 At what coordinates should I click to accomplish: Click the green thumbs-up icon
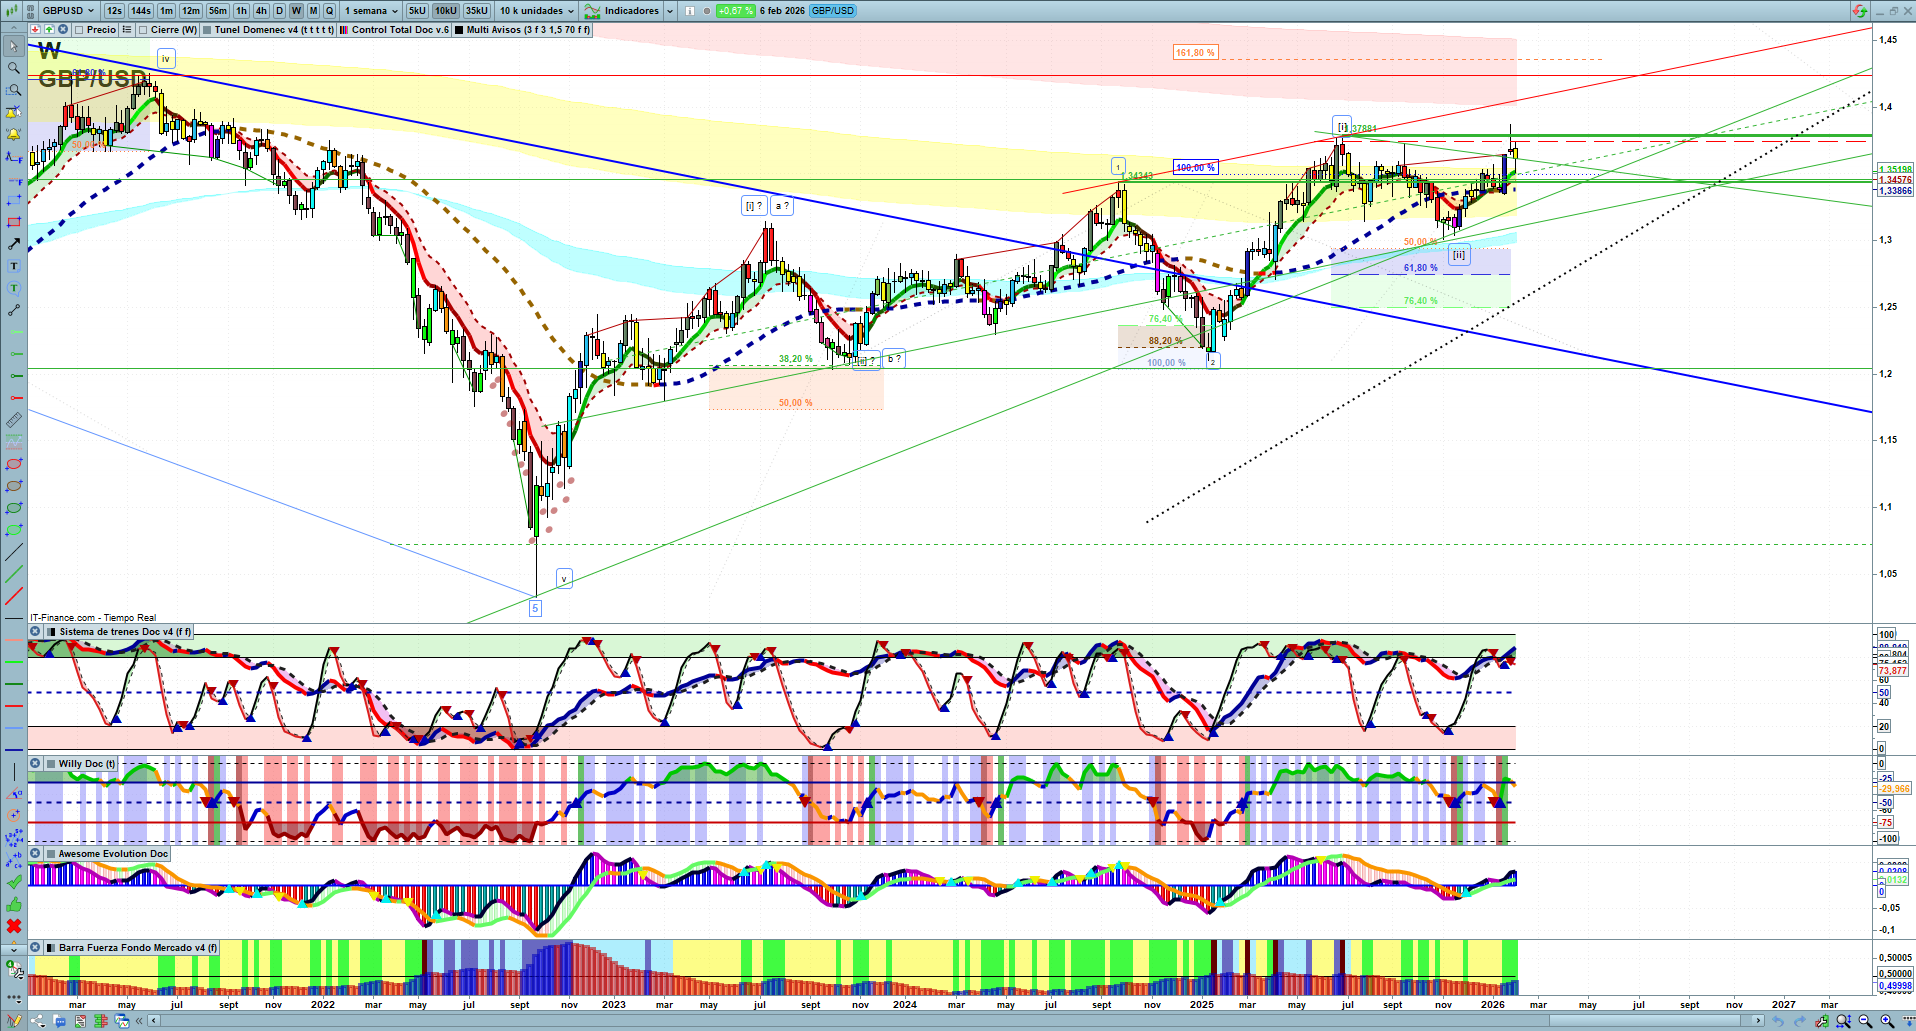pos(14,904)
